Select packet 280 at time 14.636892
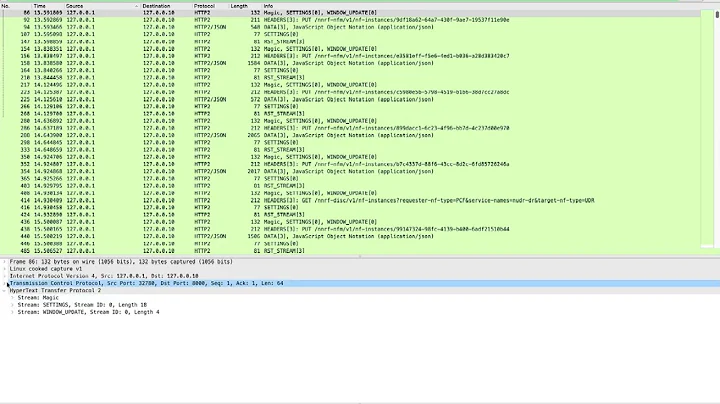The width and height of the screenshot is (720, 404). click(350, 121)
